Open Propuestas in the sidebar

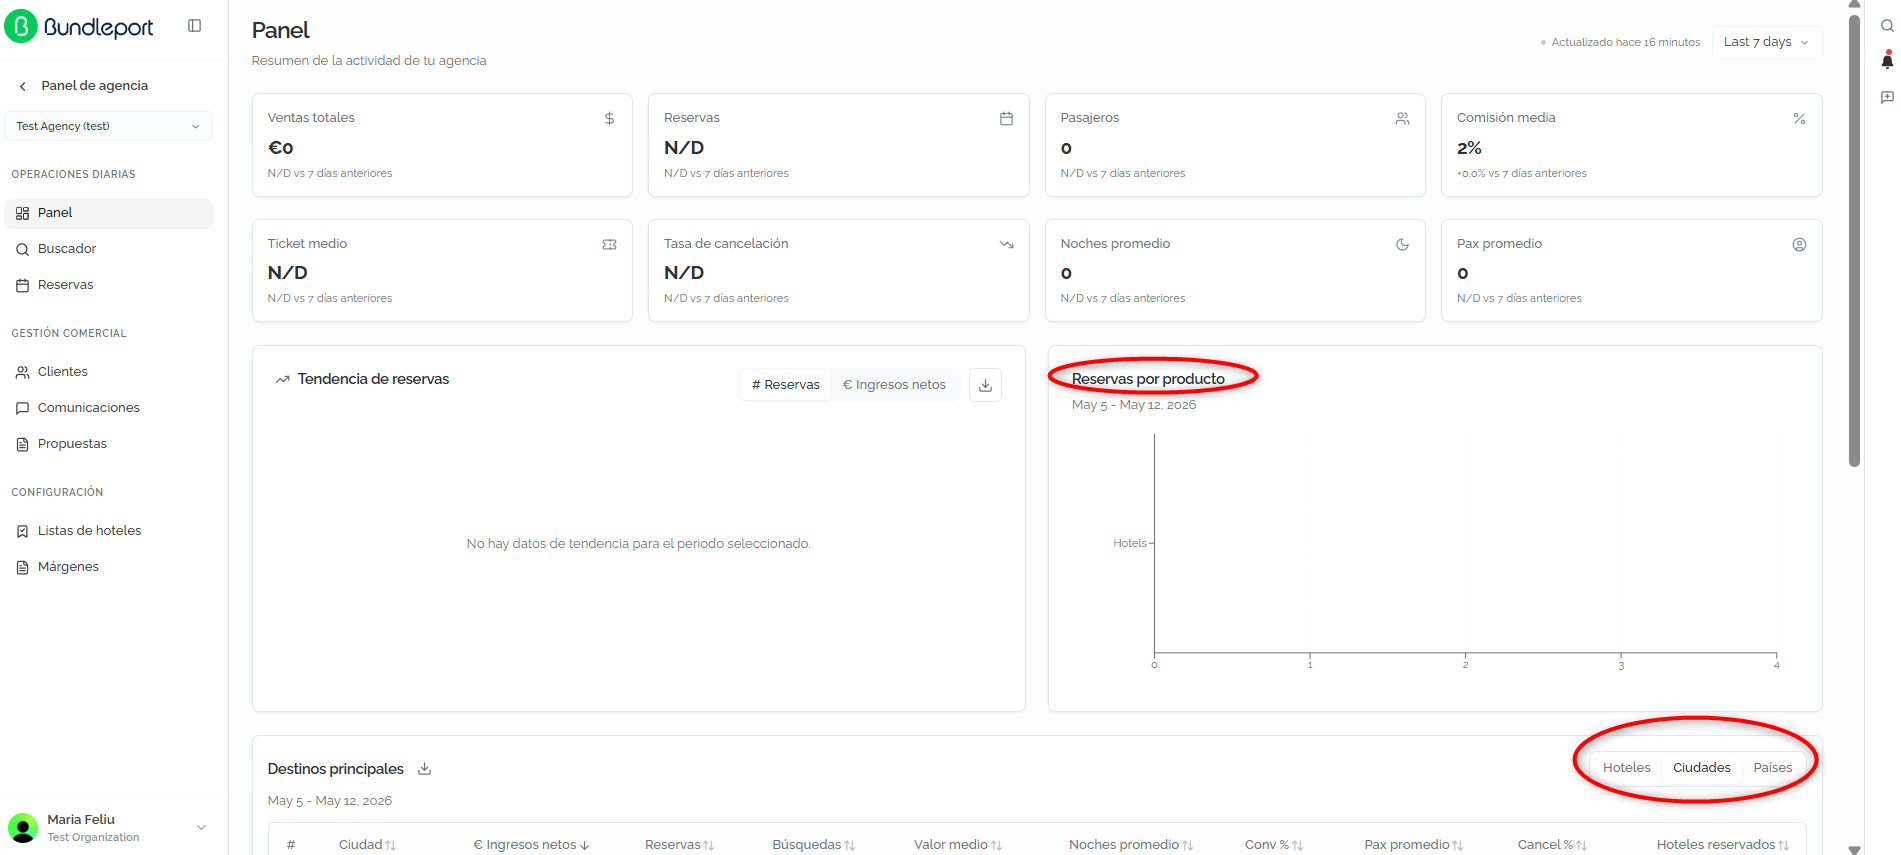tap(108, 444)
